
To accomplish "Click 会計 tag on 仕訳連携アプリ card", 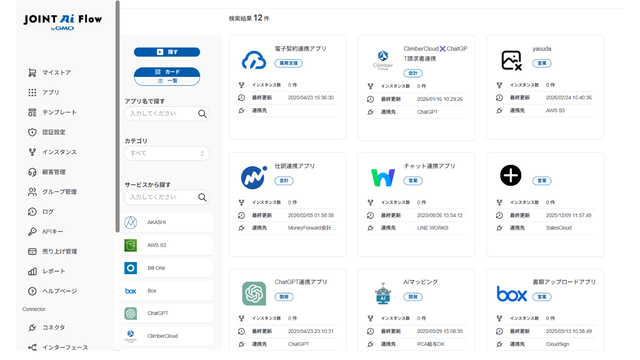I will click(x=284, y=181).
